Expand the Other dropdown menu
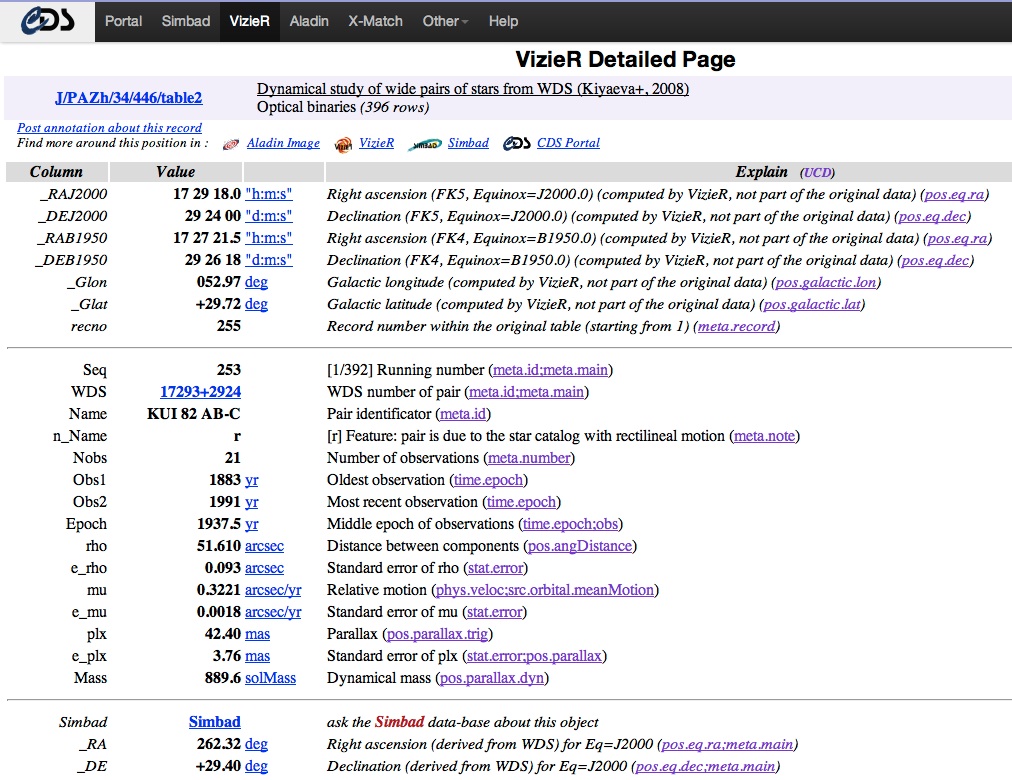The image size is (1012, 780). click(x=445, y=21)
